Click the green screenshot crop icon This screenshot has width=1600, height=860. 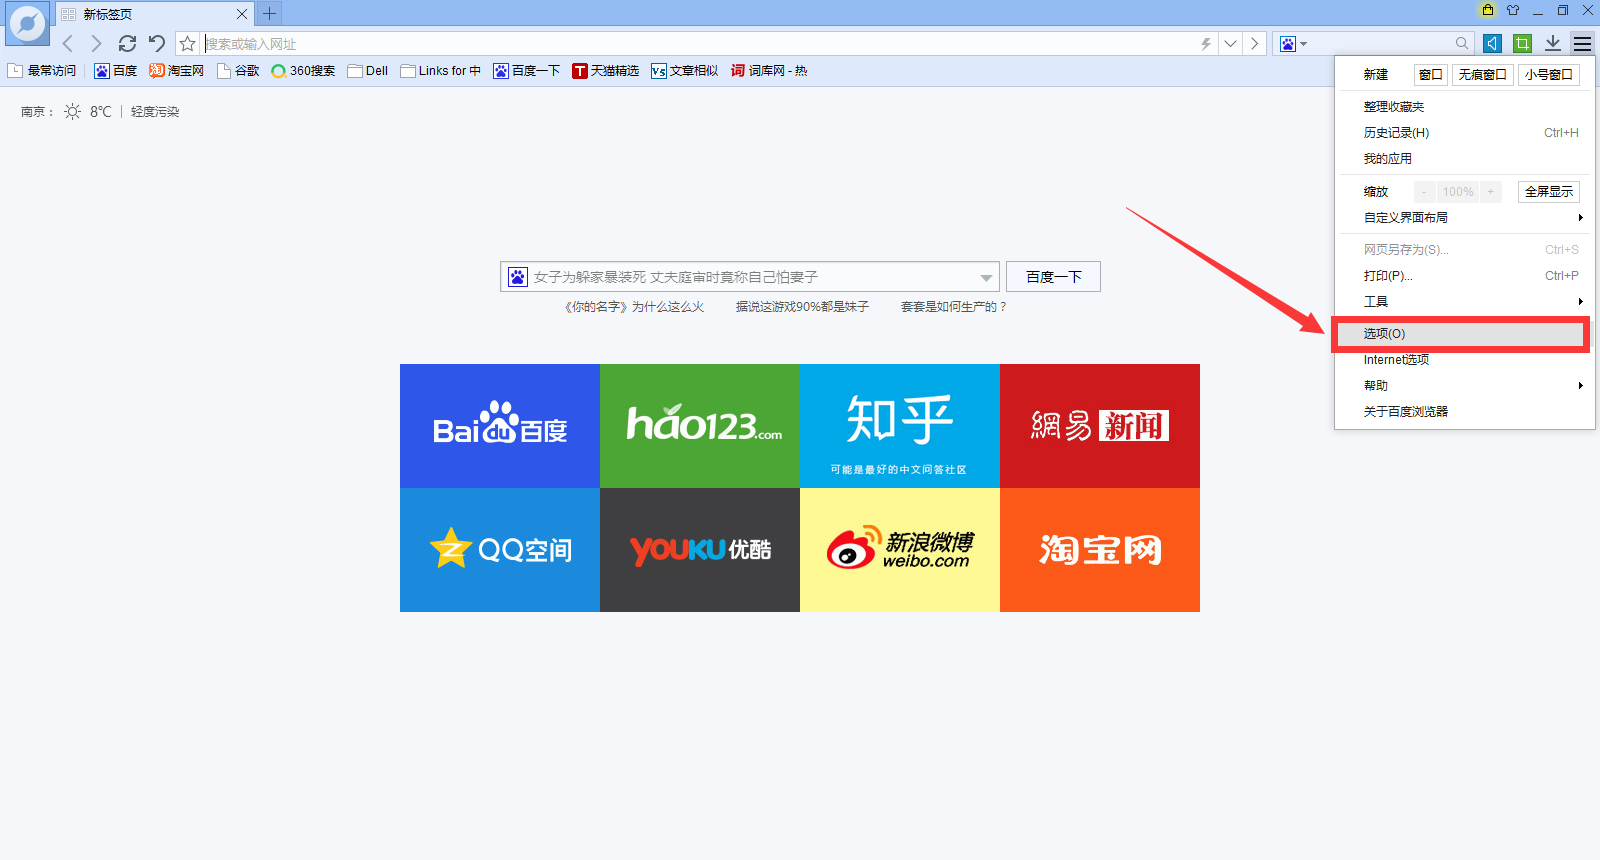pos(1522,43)
